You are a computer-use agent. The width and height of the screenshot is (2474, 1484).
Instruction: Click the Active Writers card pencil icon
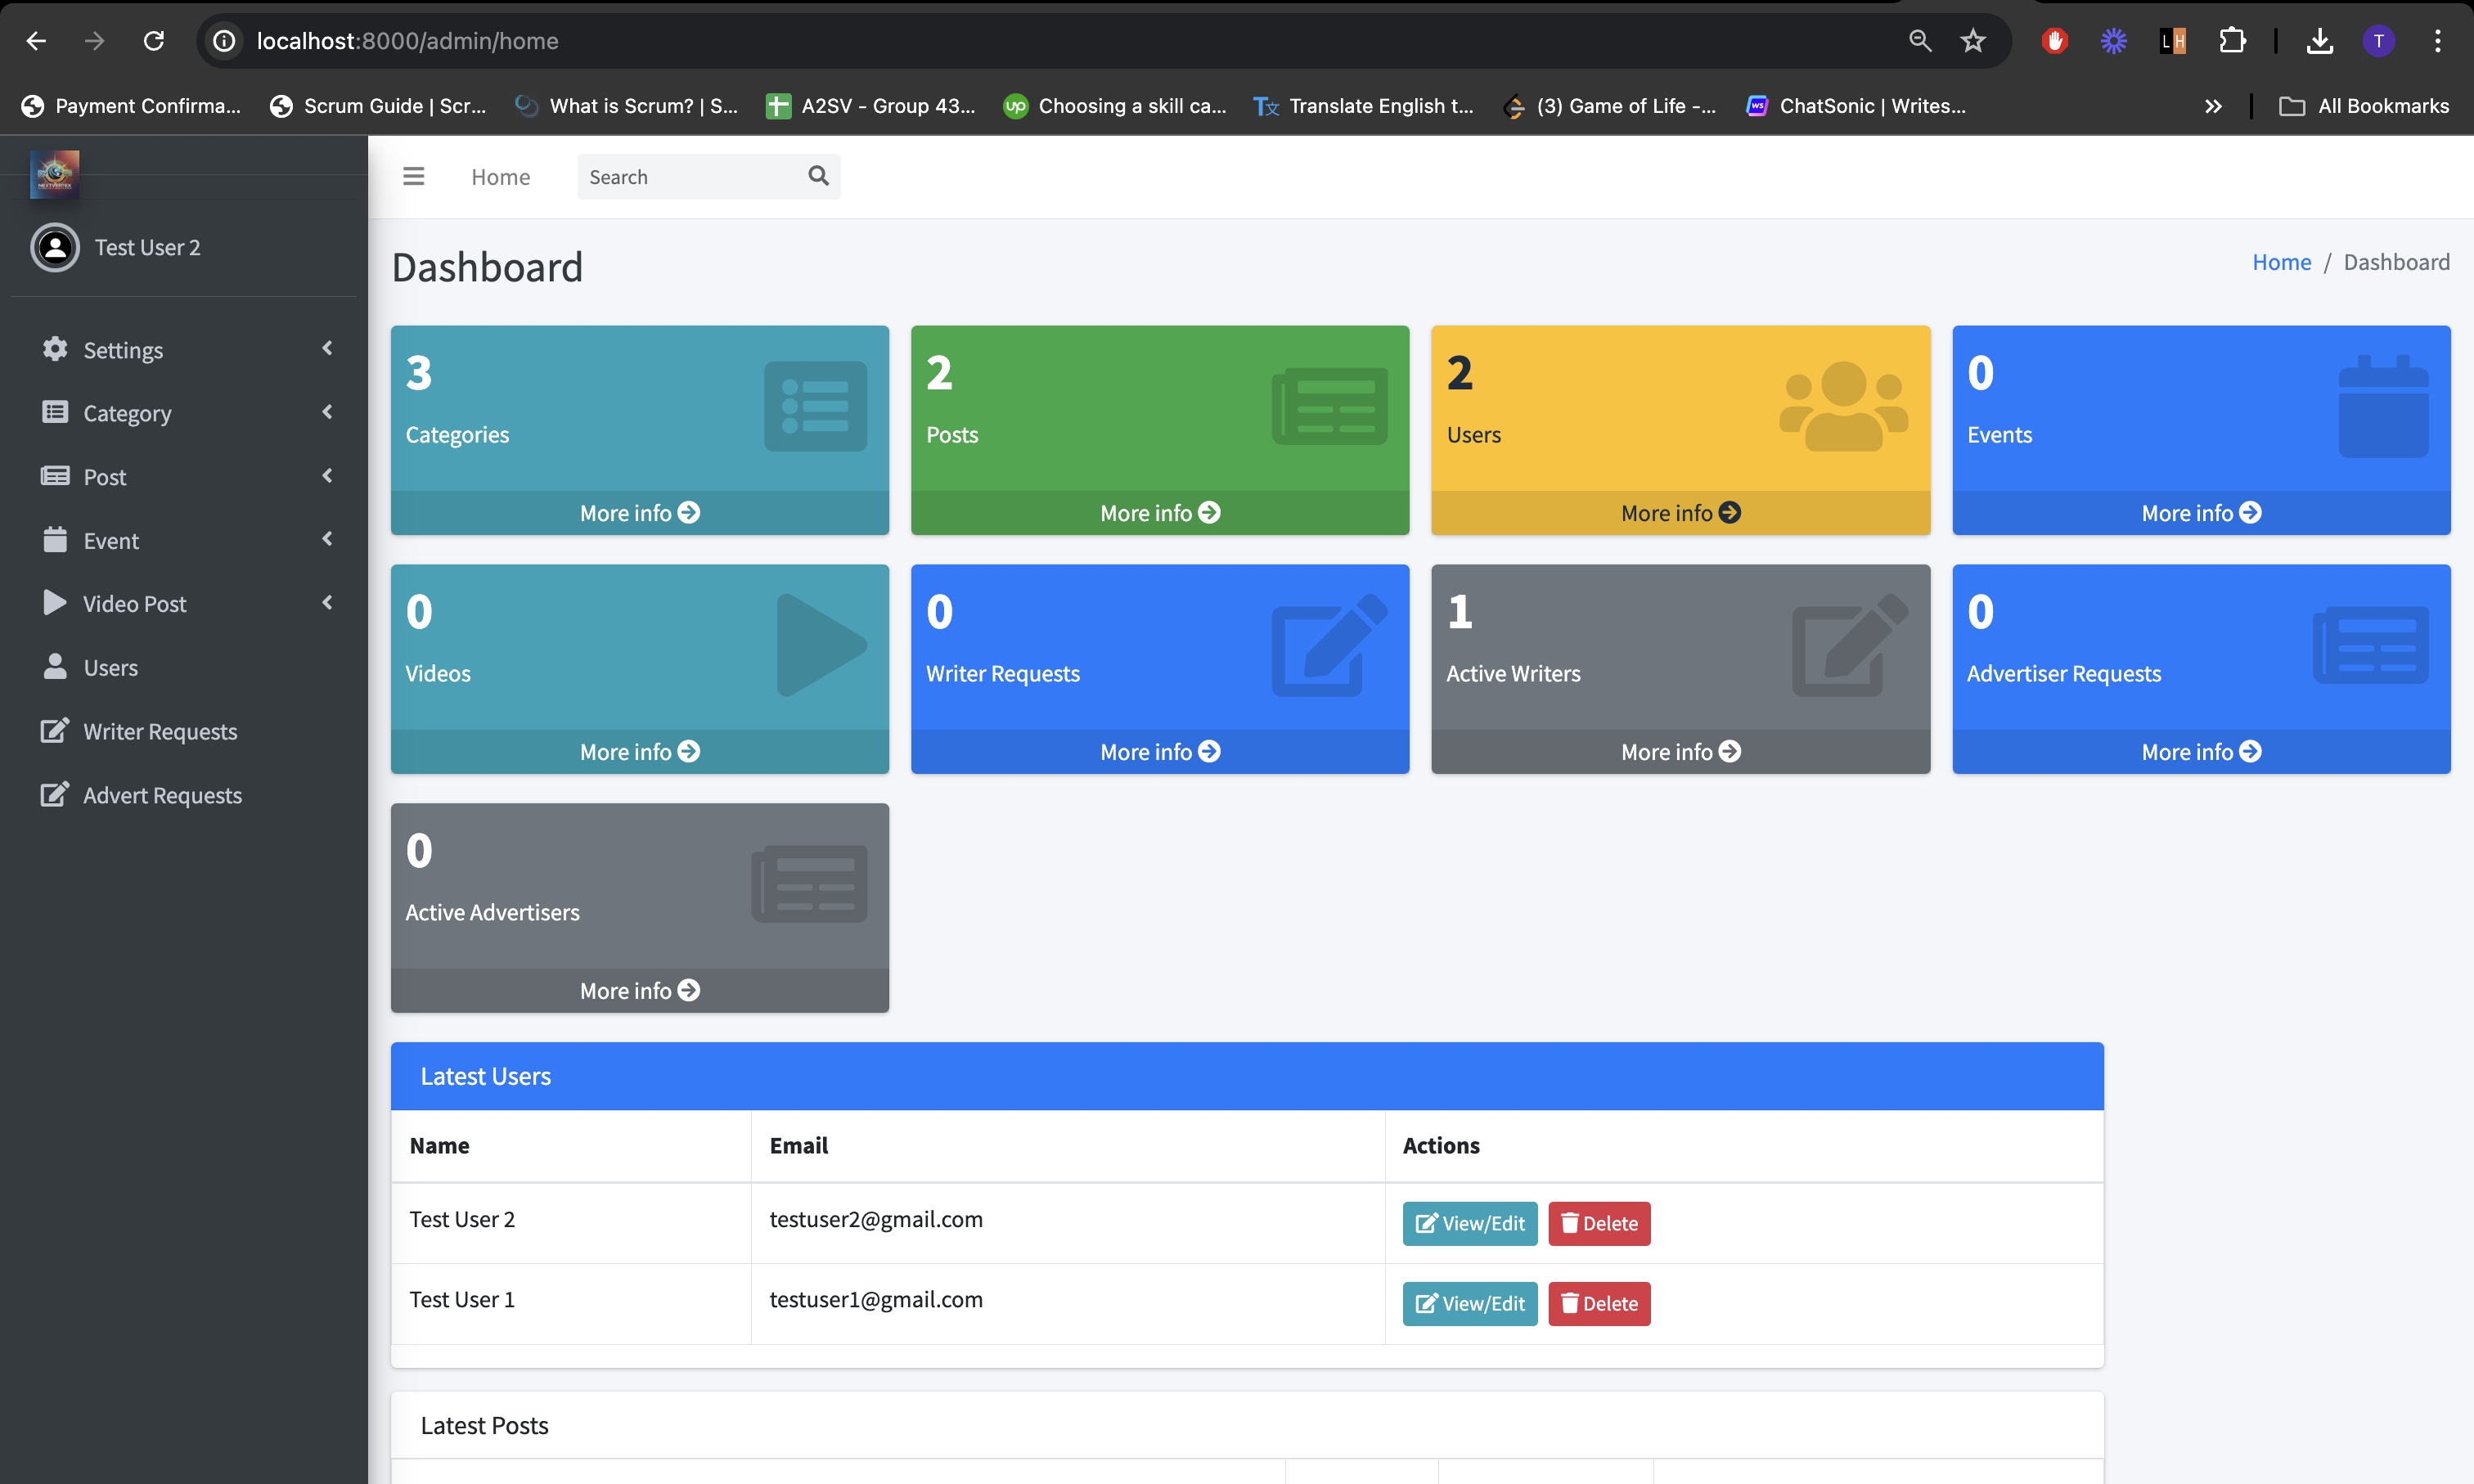coord(1850,645)
